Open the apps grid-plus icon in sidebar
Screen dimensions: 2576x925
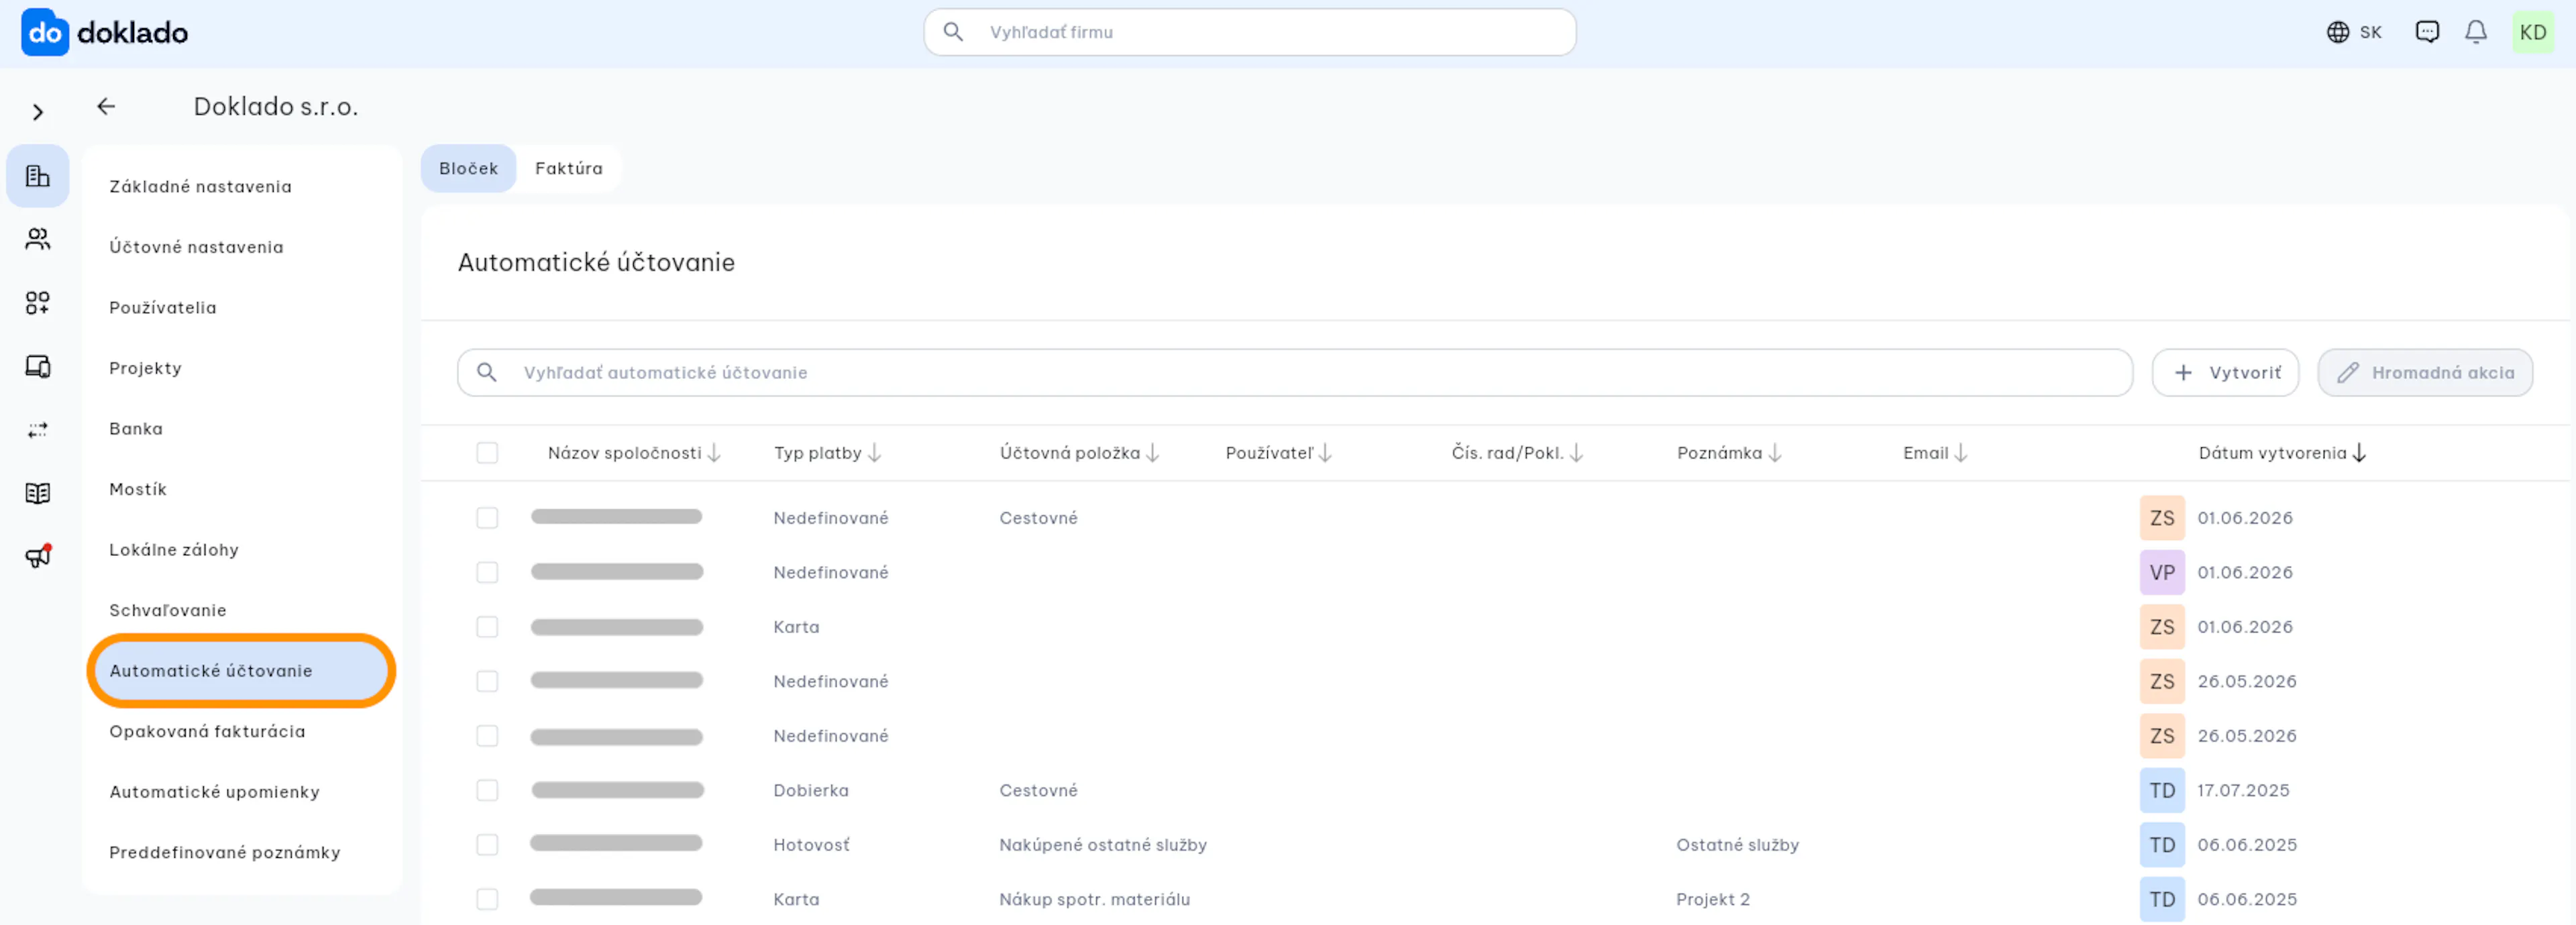(x=38, y=303)
